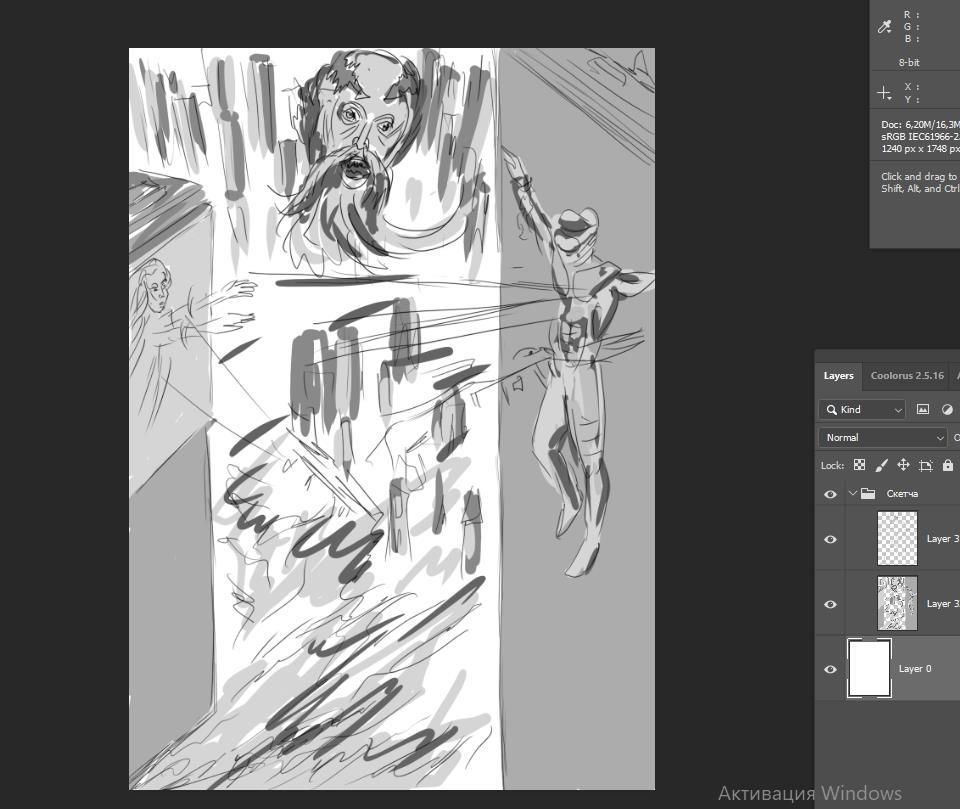The image size is (960, 809).
Task: Hide Layer 0 using its eye icon
Action: [x=830, y=669]
